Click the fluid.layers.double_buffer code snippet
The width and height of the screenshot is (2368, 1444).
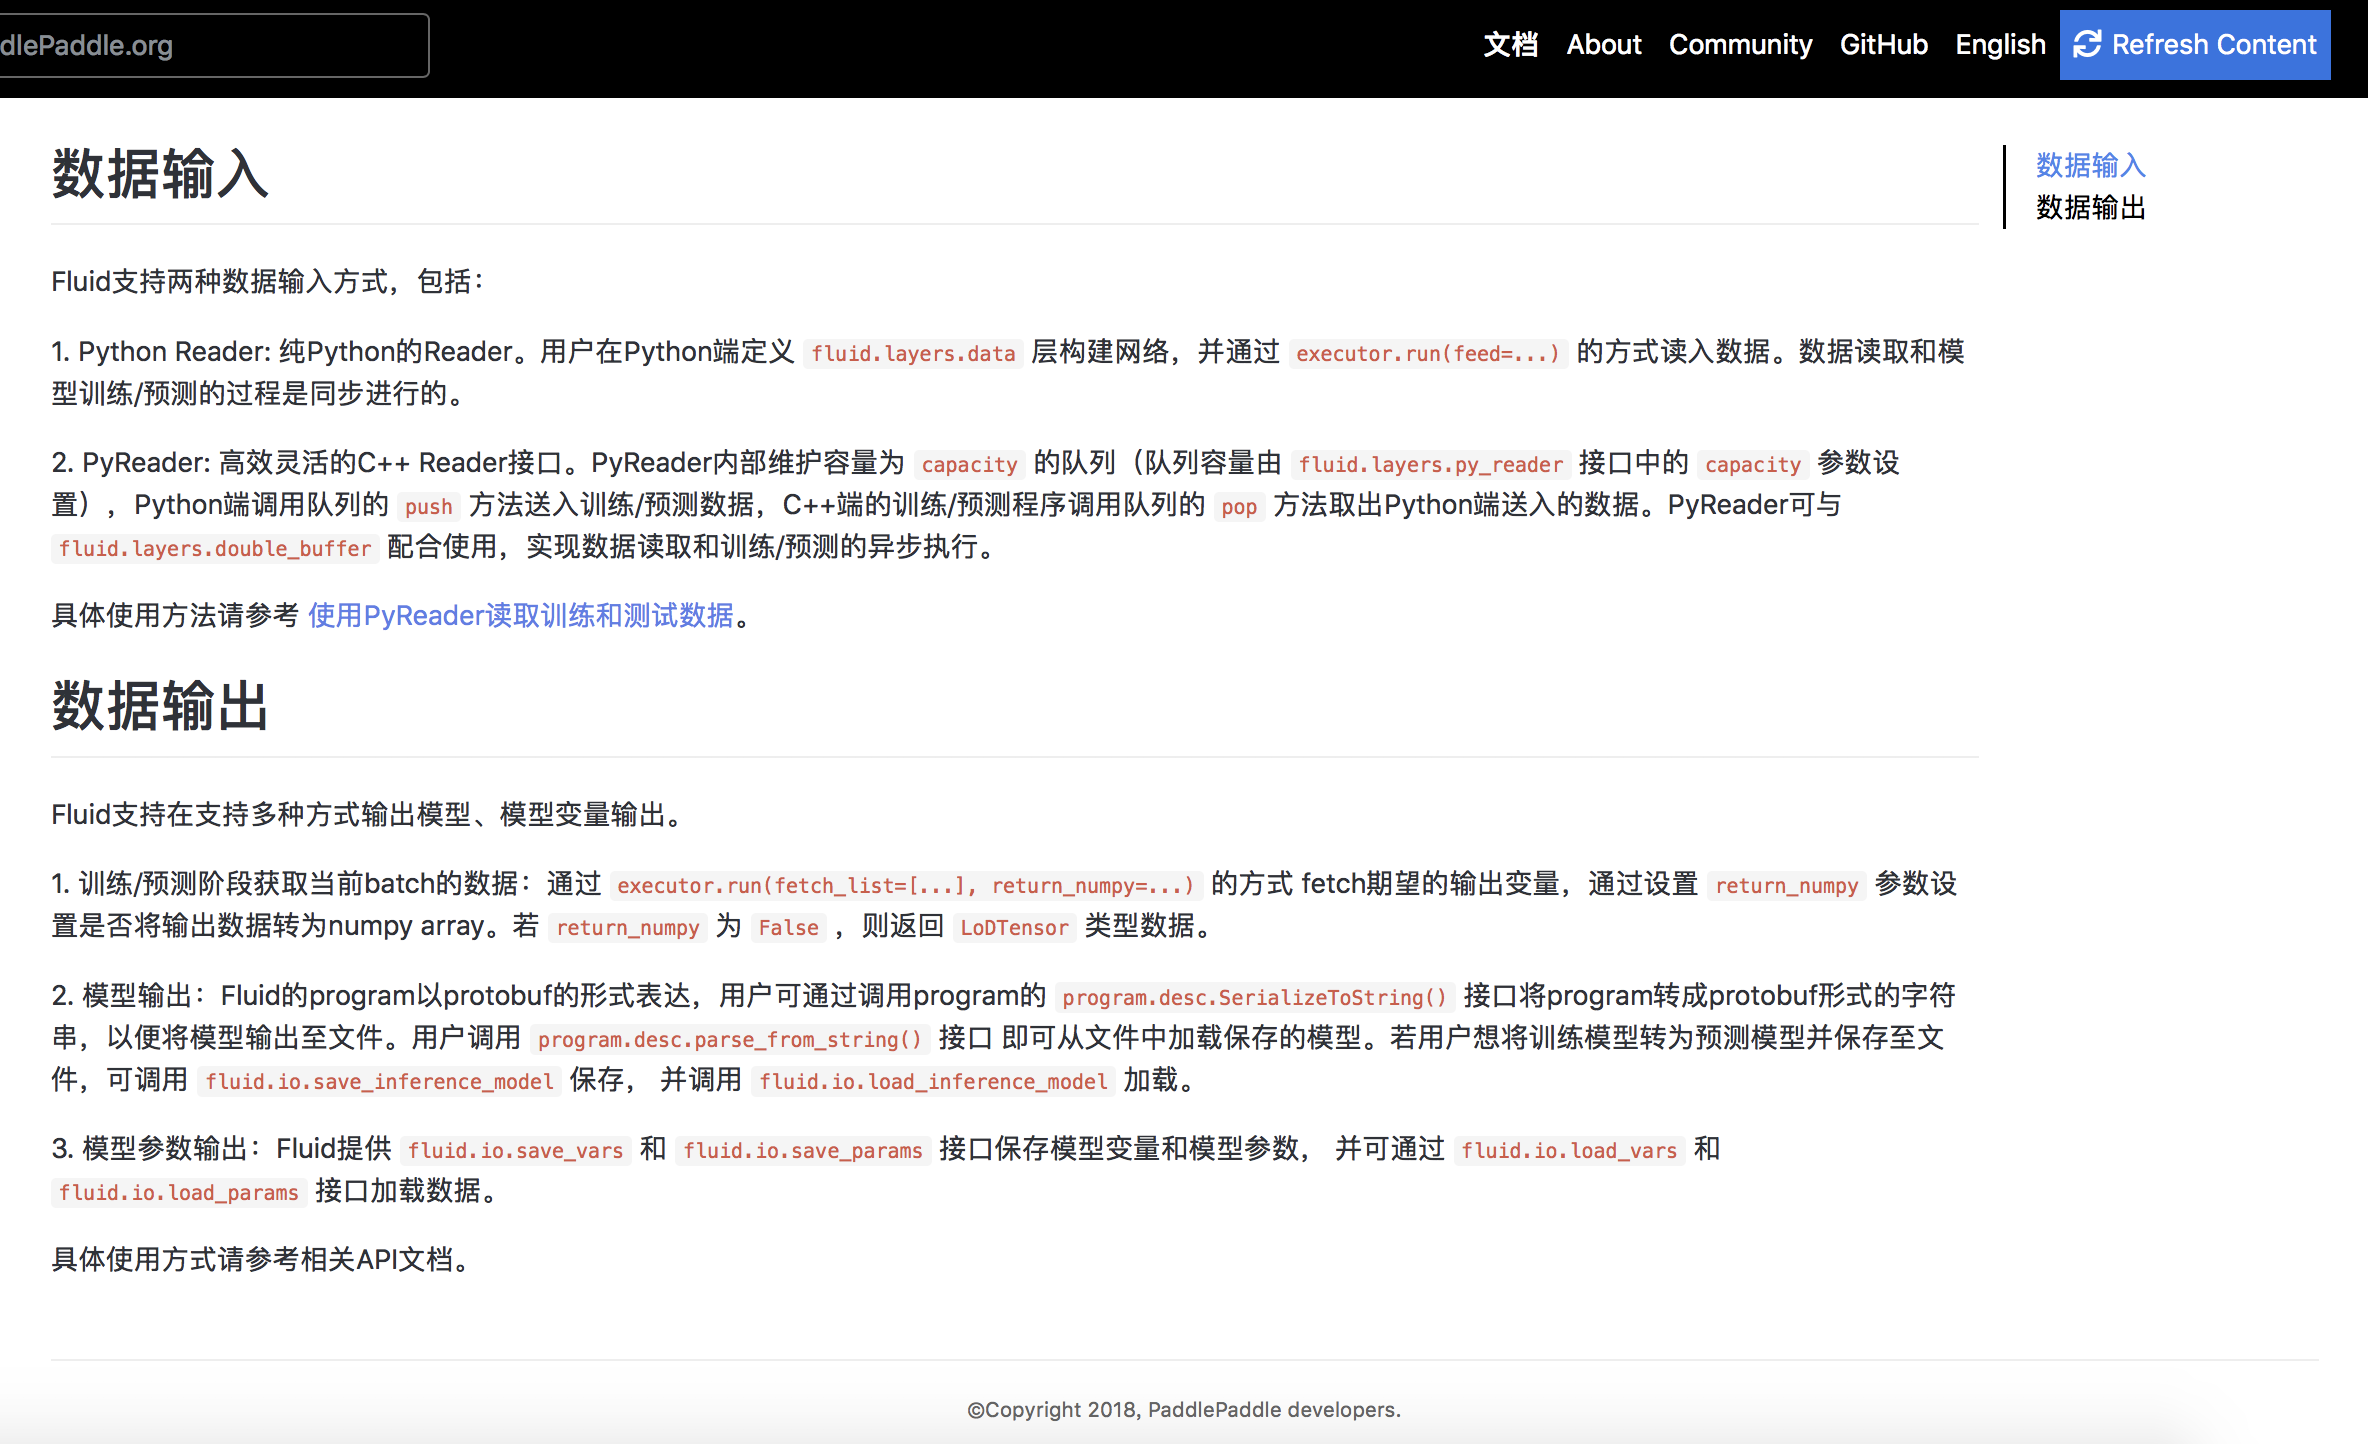click(215, 548)
